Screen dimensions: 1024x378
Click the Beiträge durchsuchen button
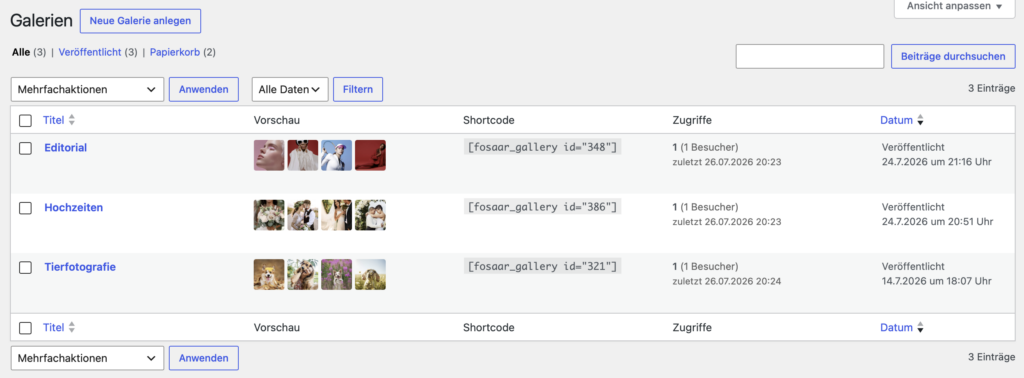tap(953, 56)
